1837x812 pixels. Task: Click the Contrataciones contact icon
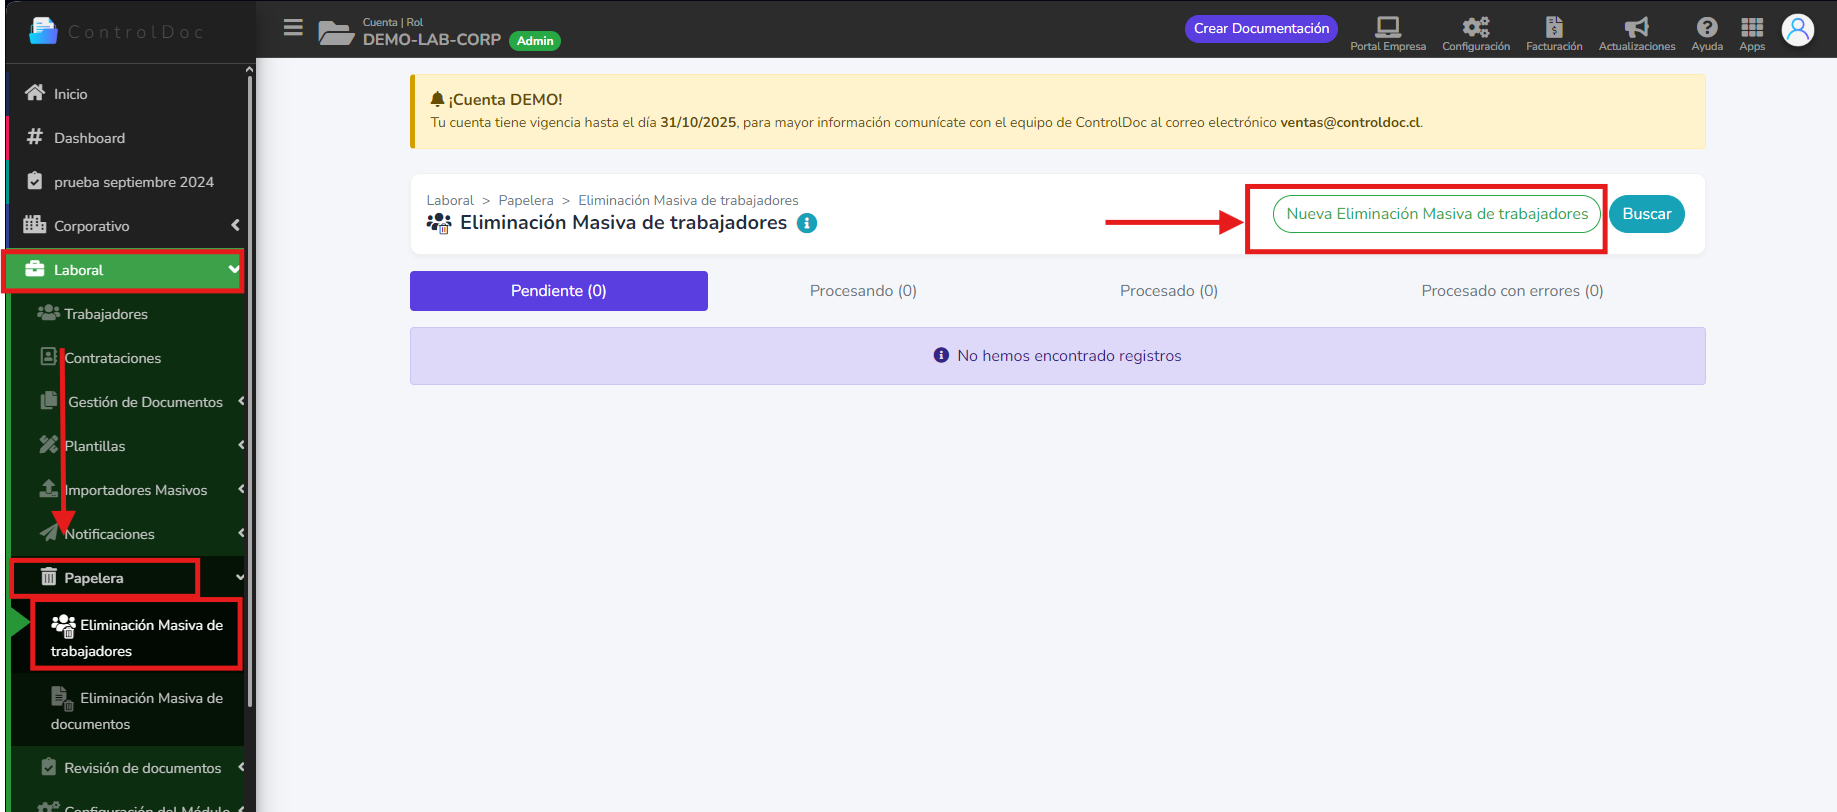click(48, 356)
